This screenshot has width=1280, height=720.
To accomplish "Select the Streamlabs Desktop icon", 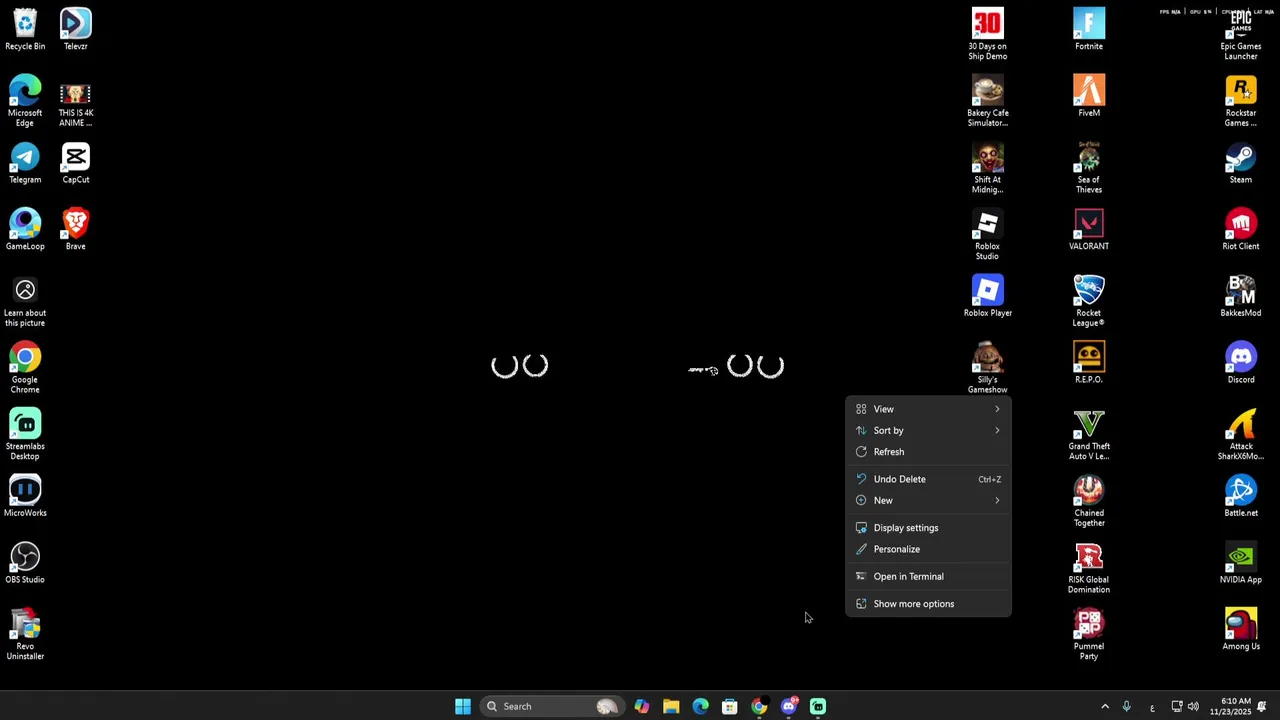I will [x=25, y=434].
